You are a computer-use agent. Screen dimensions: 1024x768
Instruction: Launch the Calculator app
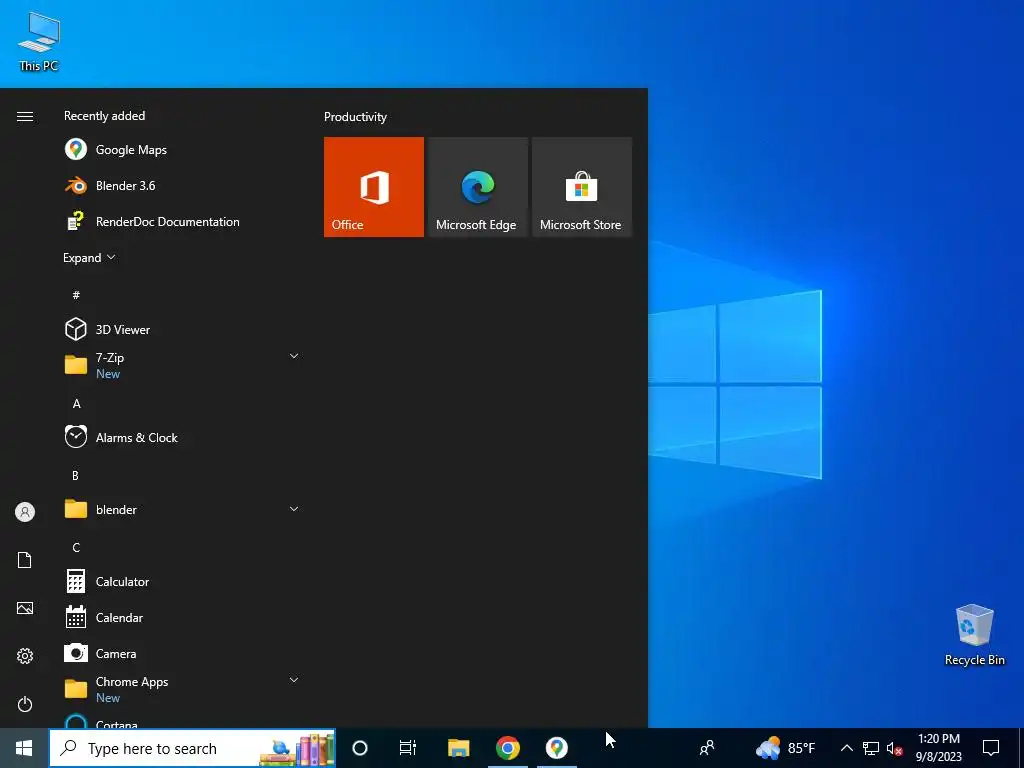point(181,581)
